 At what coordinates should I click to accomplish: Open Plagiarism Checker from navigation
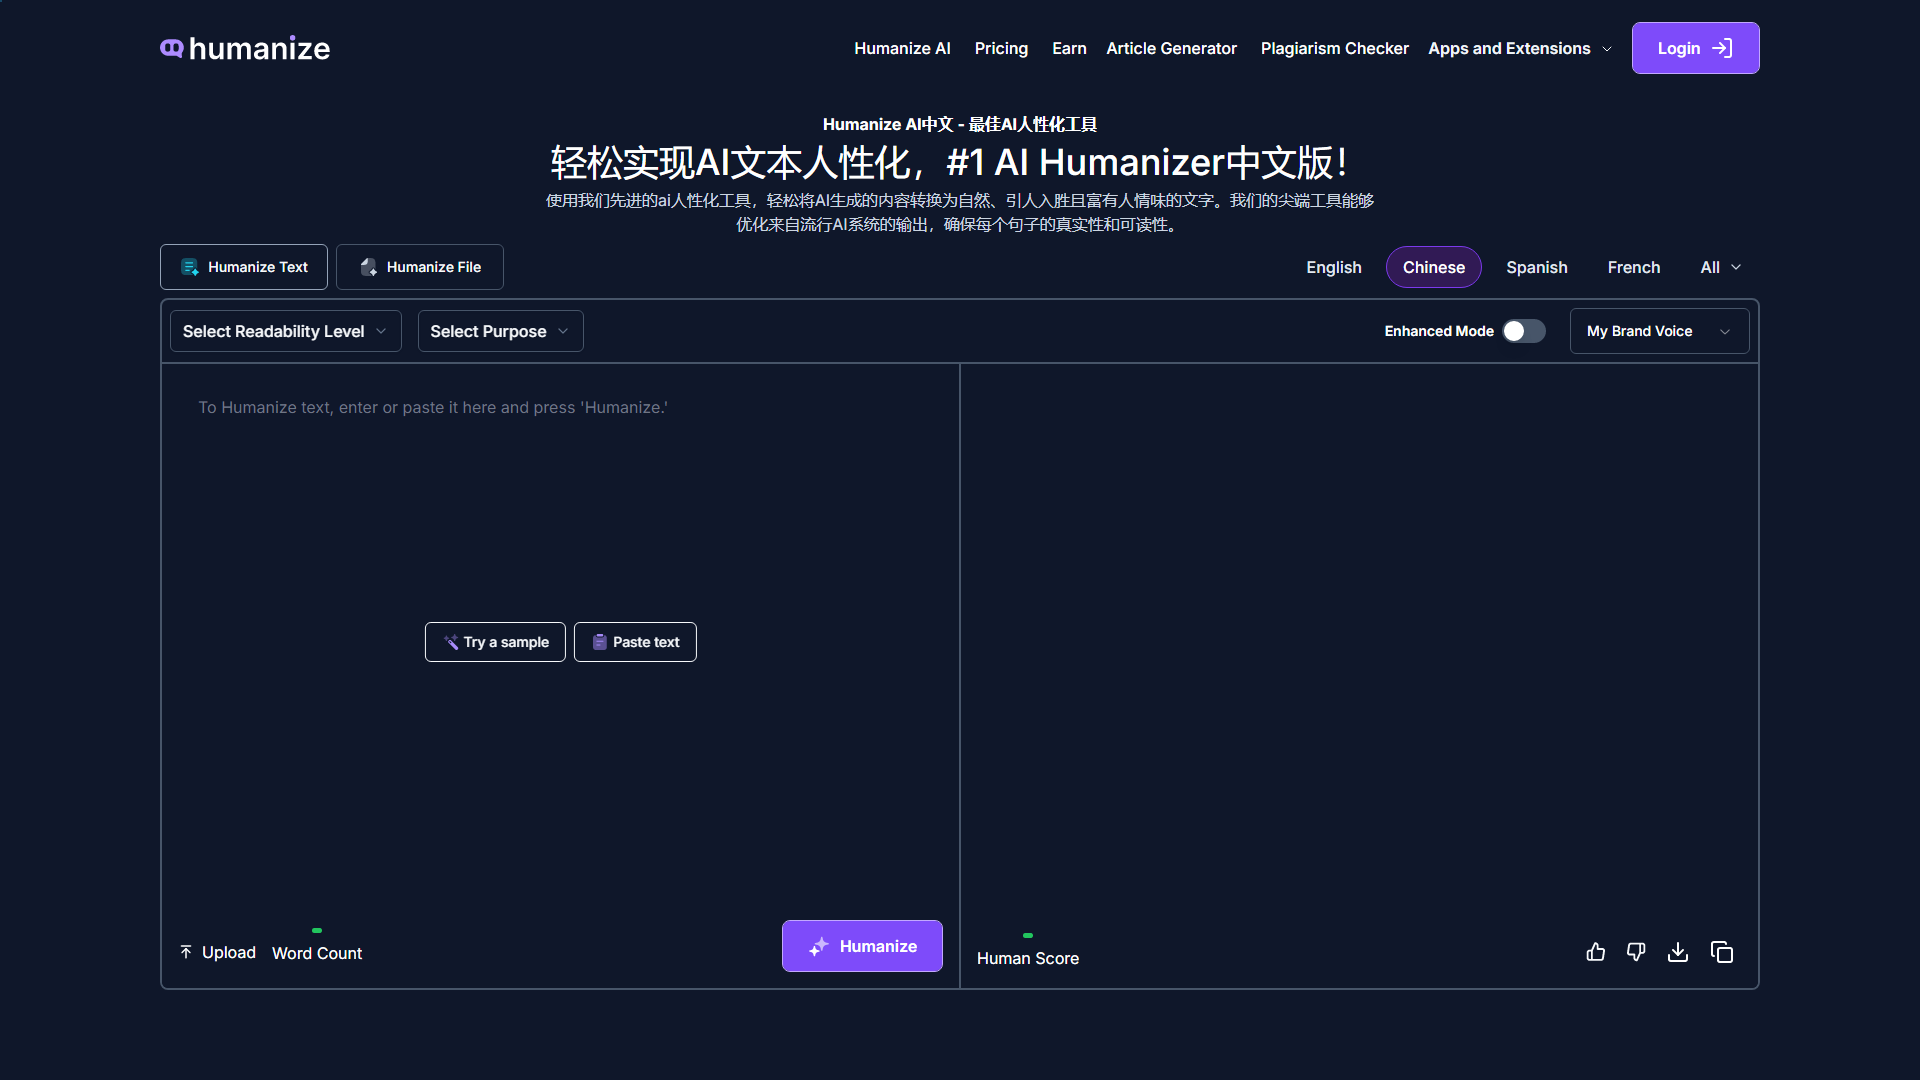[x=1334, y=48]
